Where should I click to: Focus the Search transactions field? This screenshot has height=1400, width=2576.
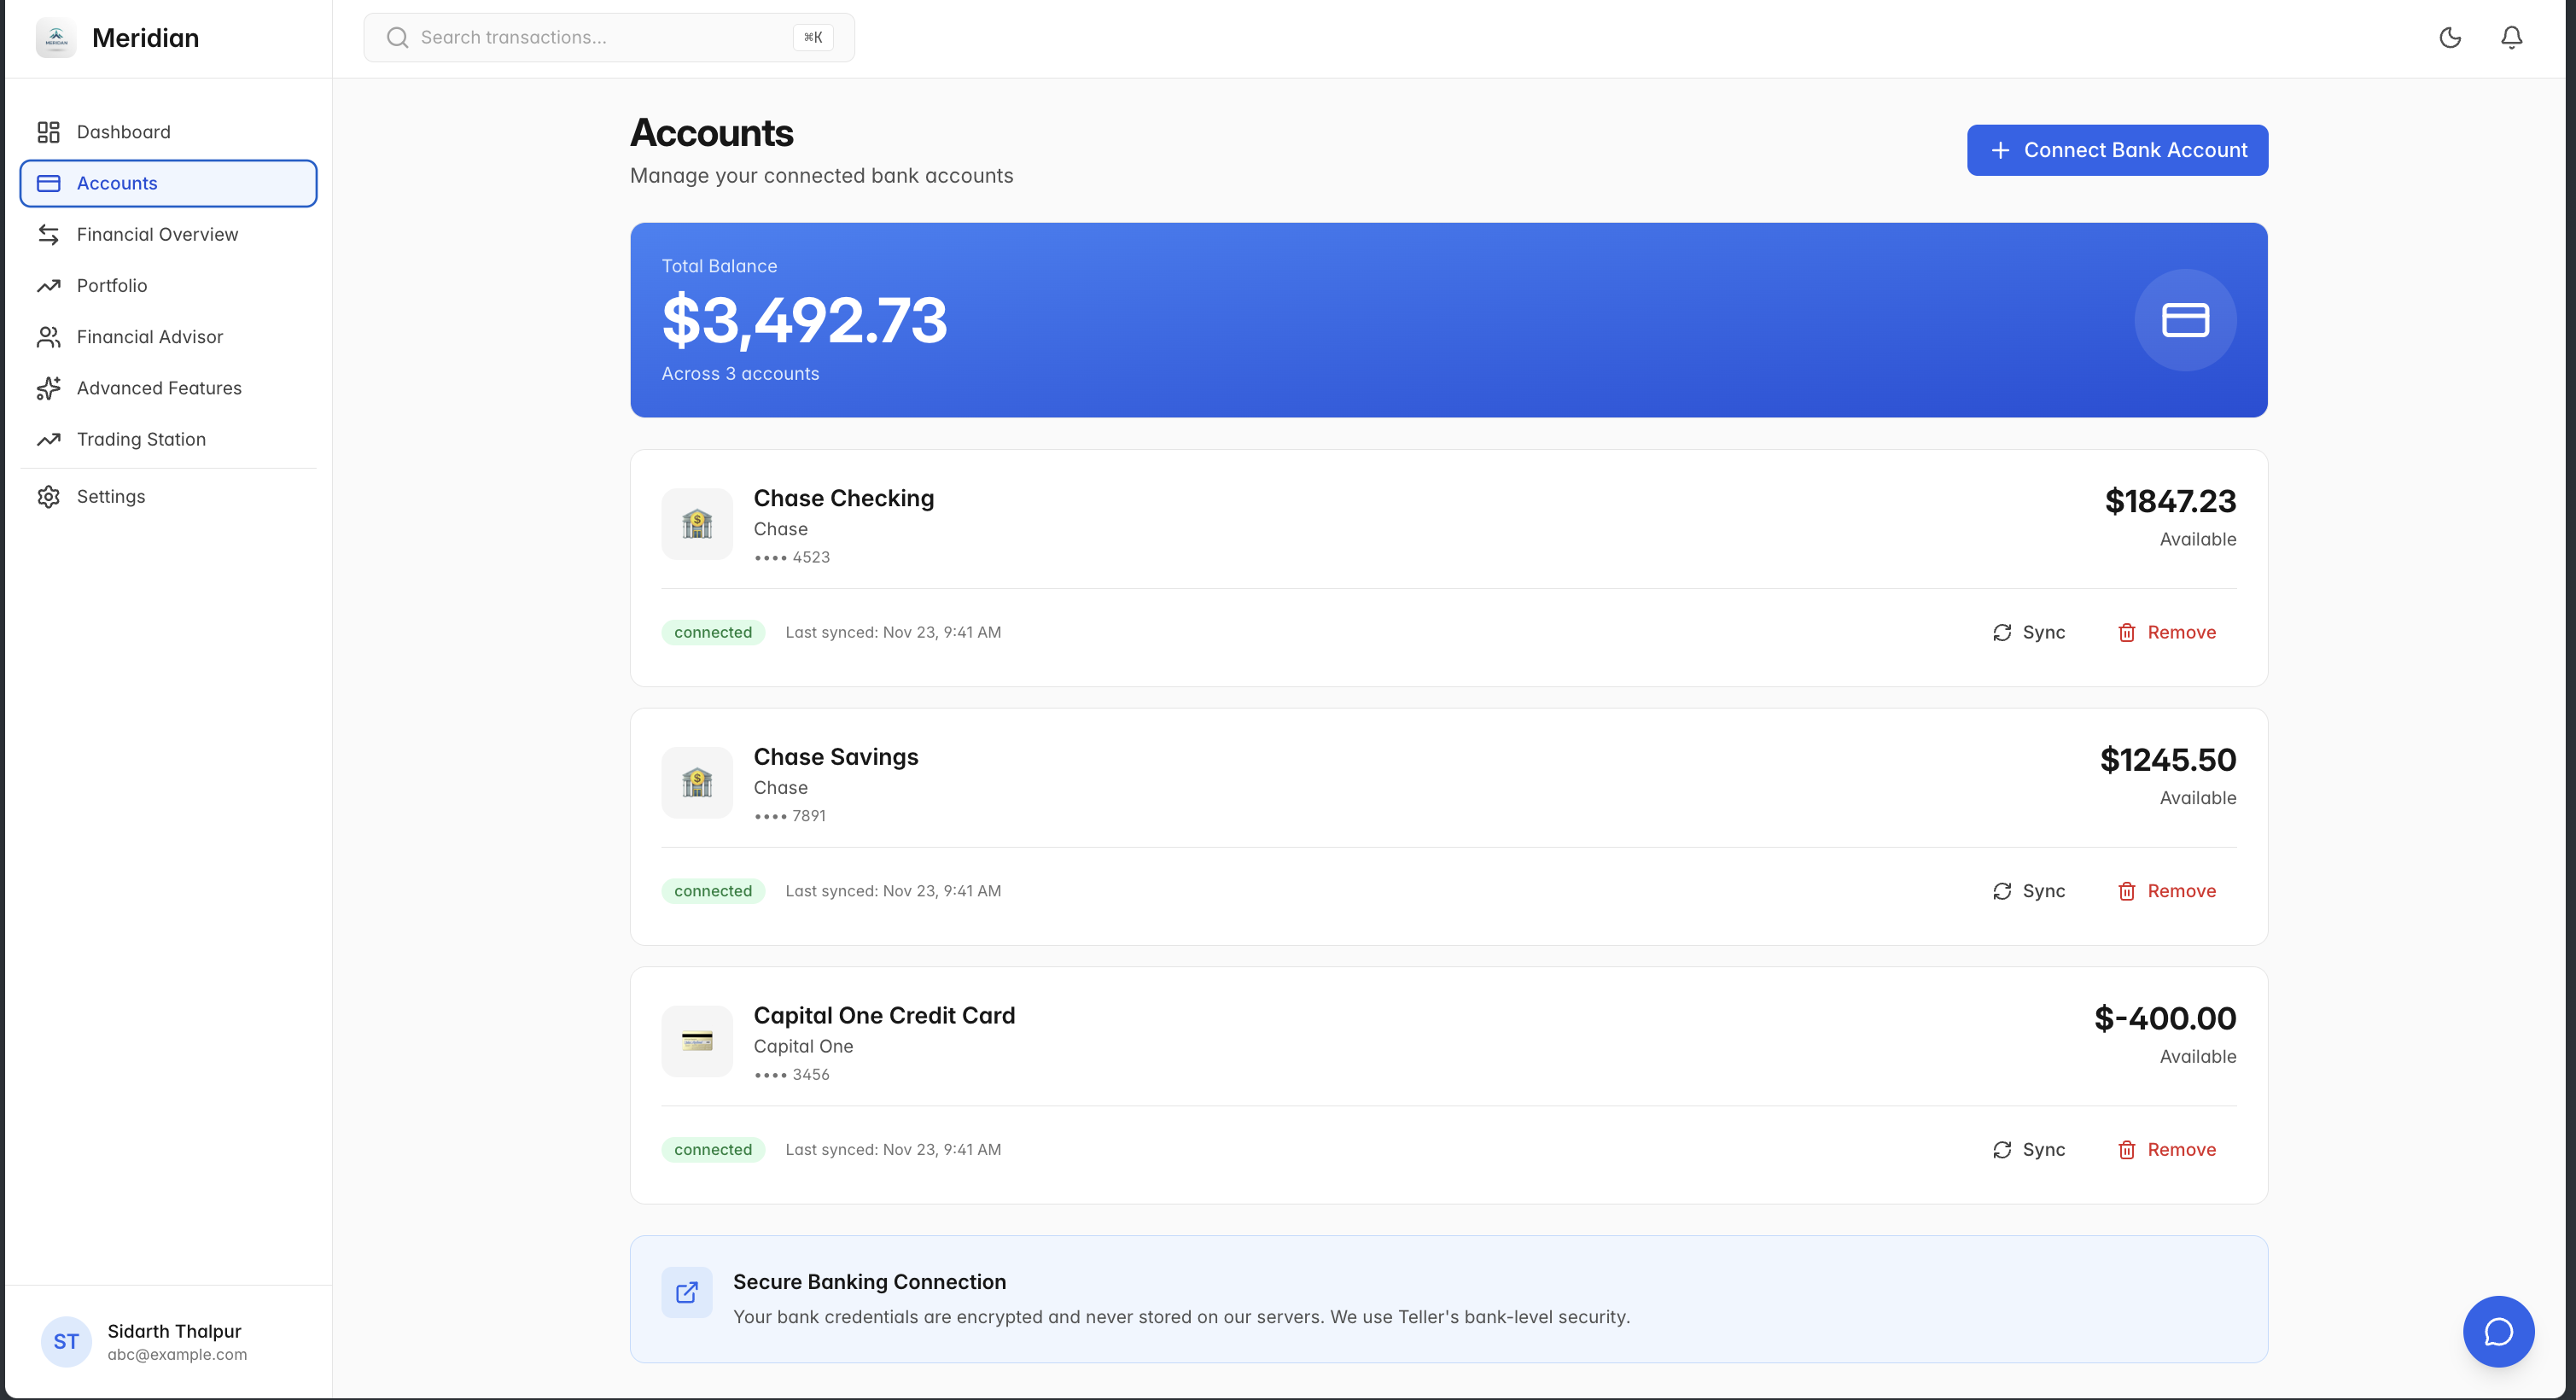pyautogui.click(x=600, y=38)
